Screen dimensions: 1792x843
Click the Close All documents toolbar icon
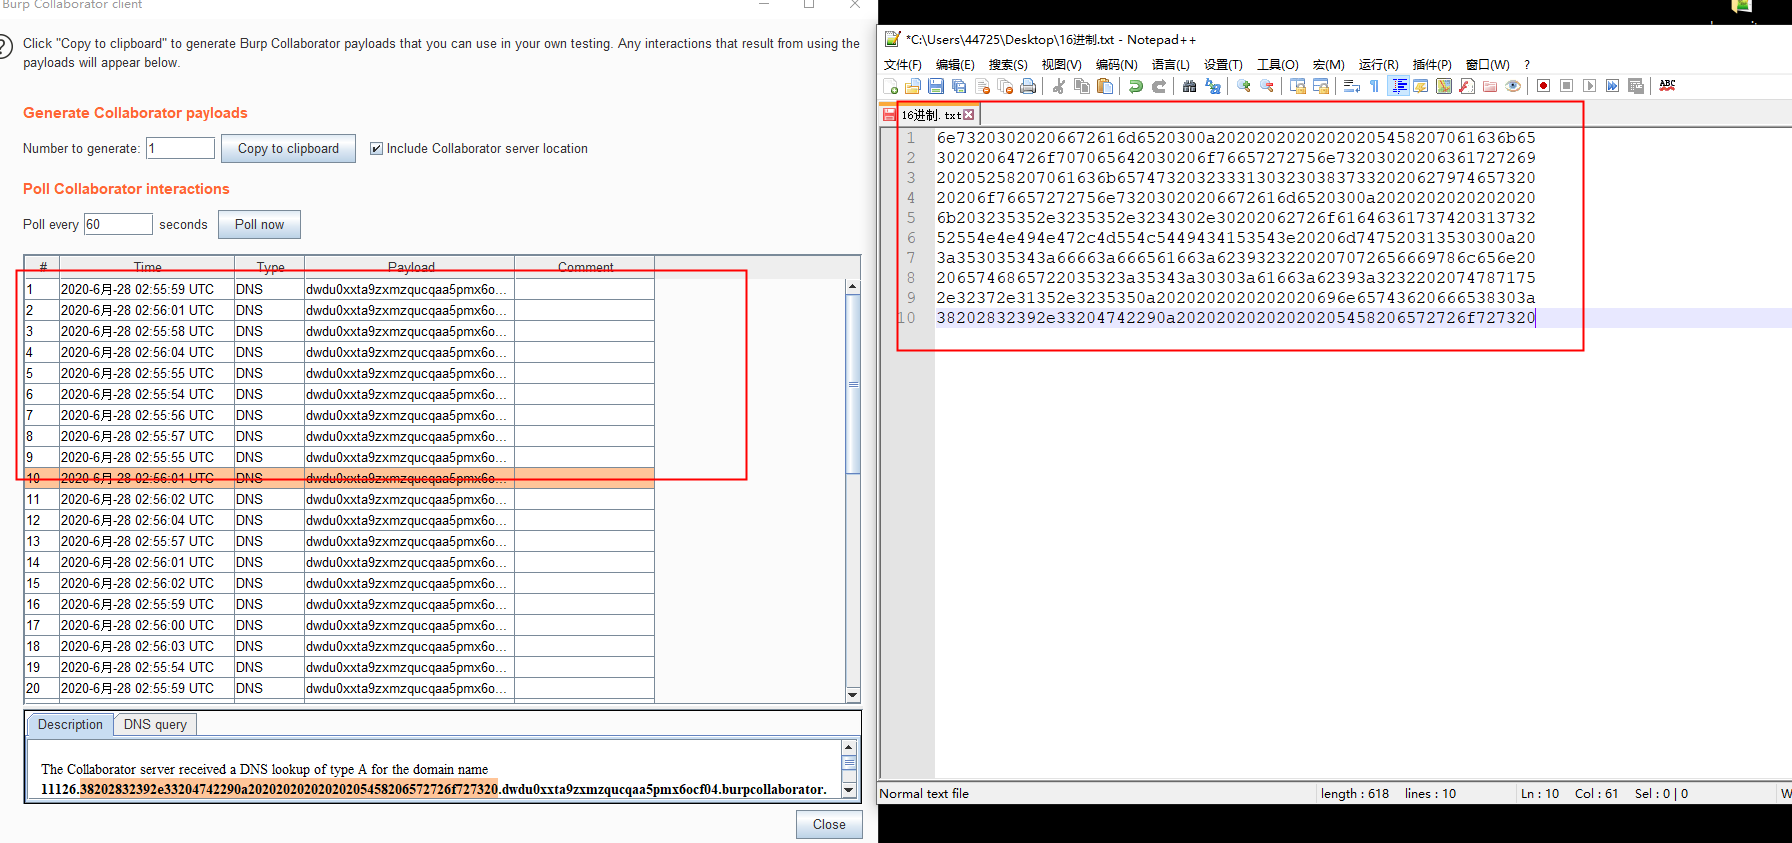(1005, 86)
